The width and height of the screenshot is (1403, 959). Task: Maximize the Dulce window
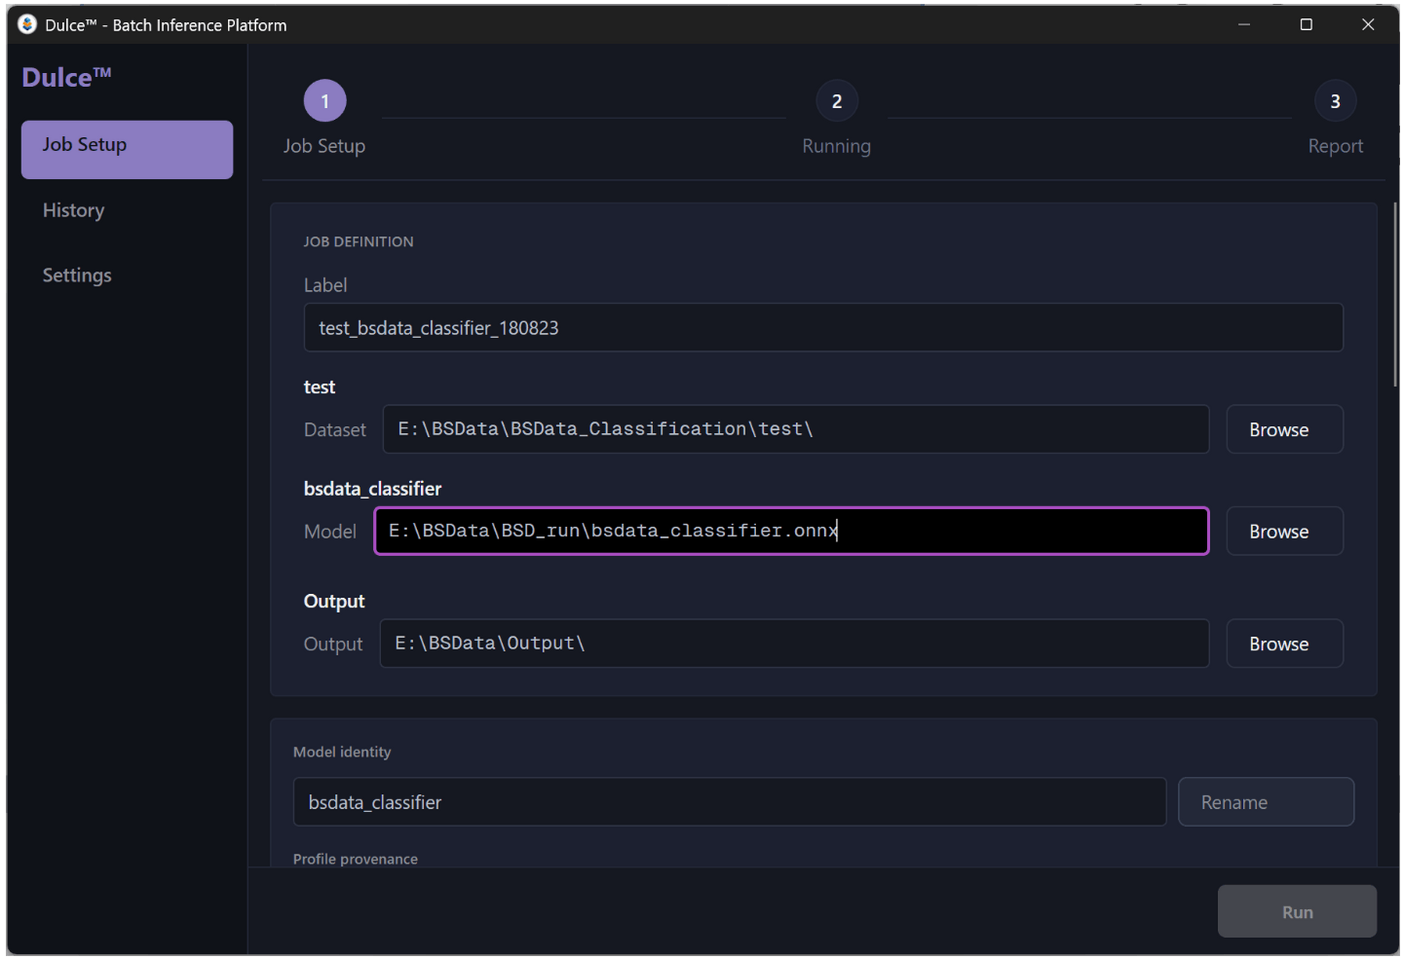(1306, 24)
